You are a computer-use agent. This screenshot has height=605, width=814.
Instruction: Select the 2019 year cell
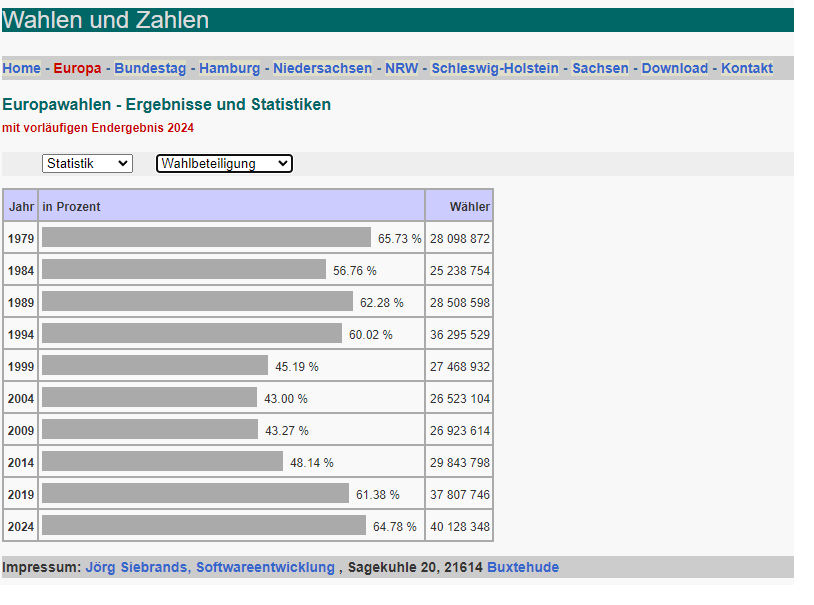(21, 495)
